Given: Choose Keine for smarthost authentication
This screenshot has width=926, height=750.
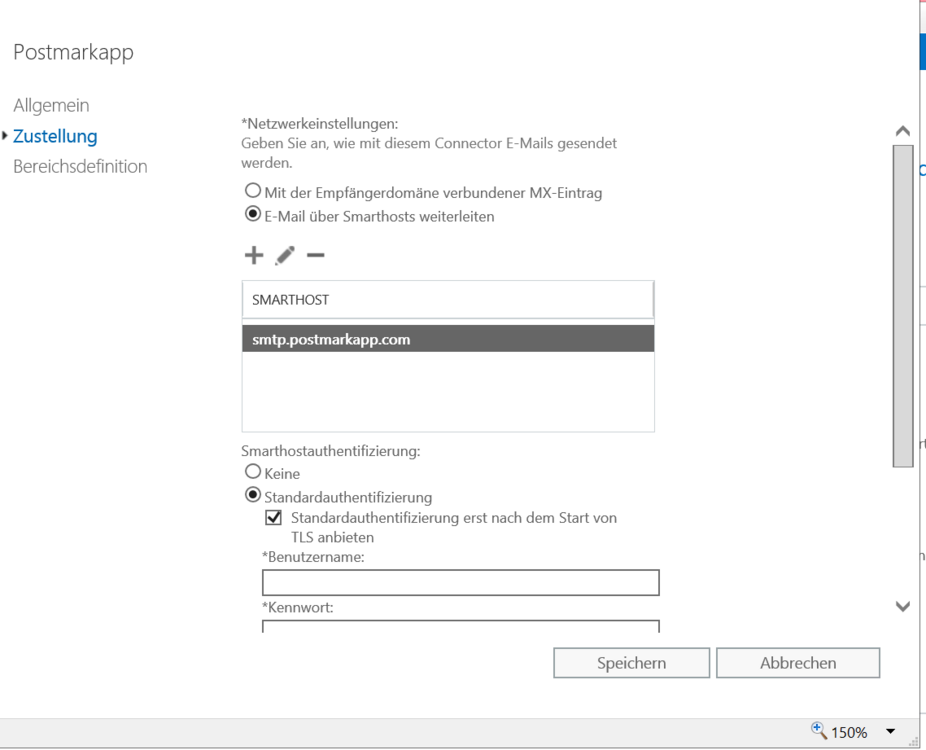Looking at the screenshot, I should (253, 473).
